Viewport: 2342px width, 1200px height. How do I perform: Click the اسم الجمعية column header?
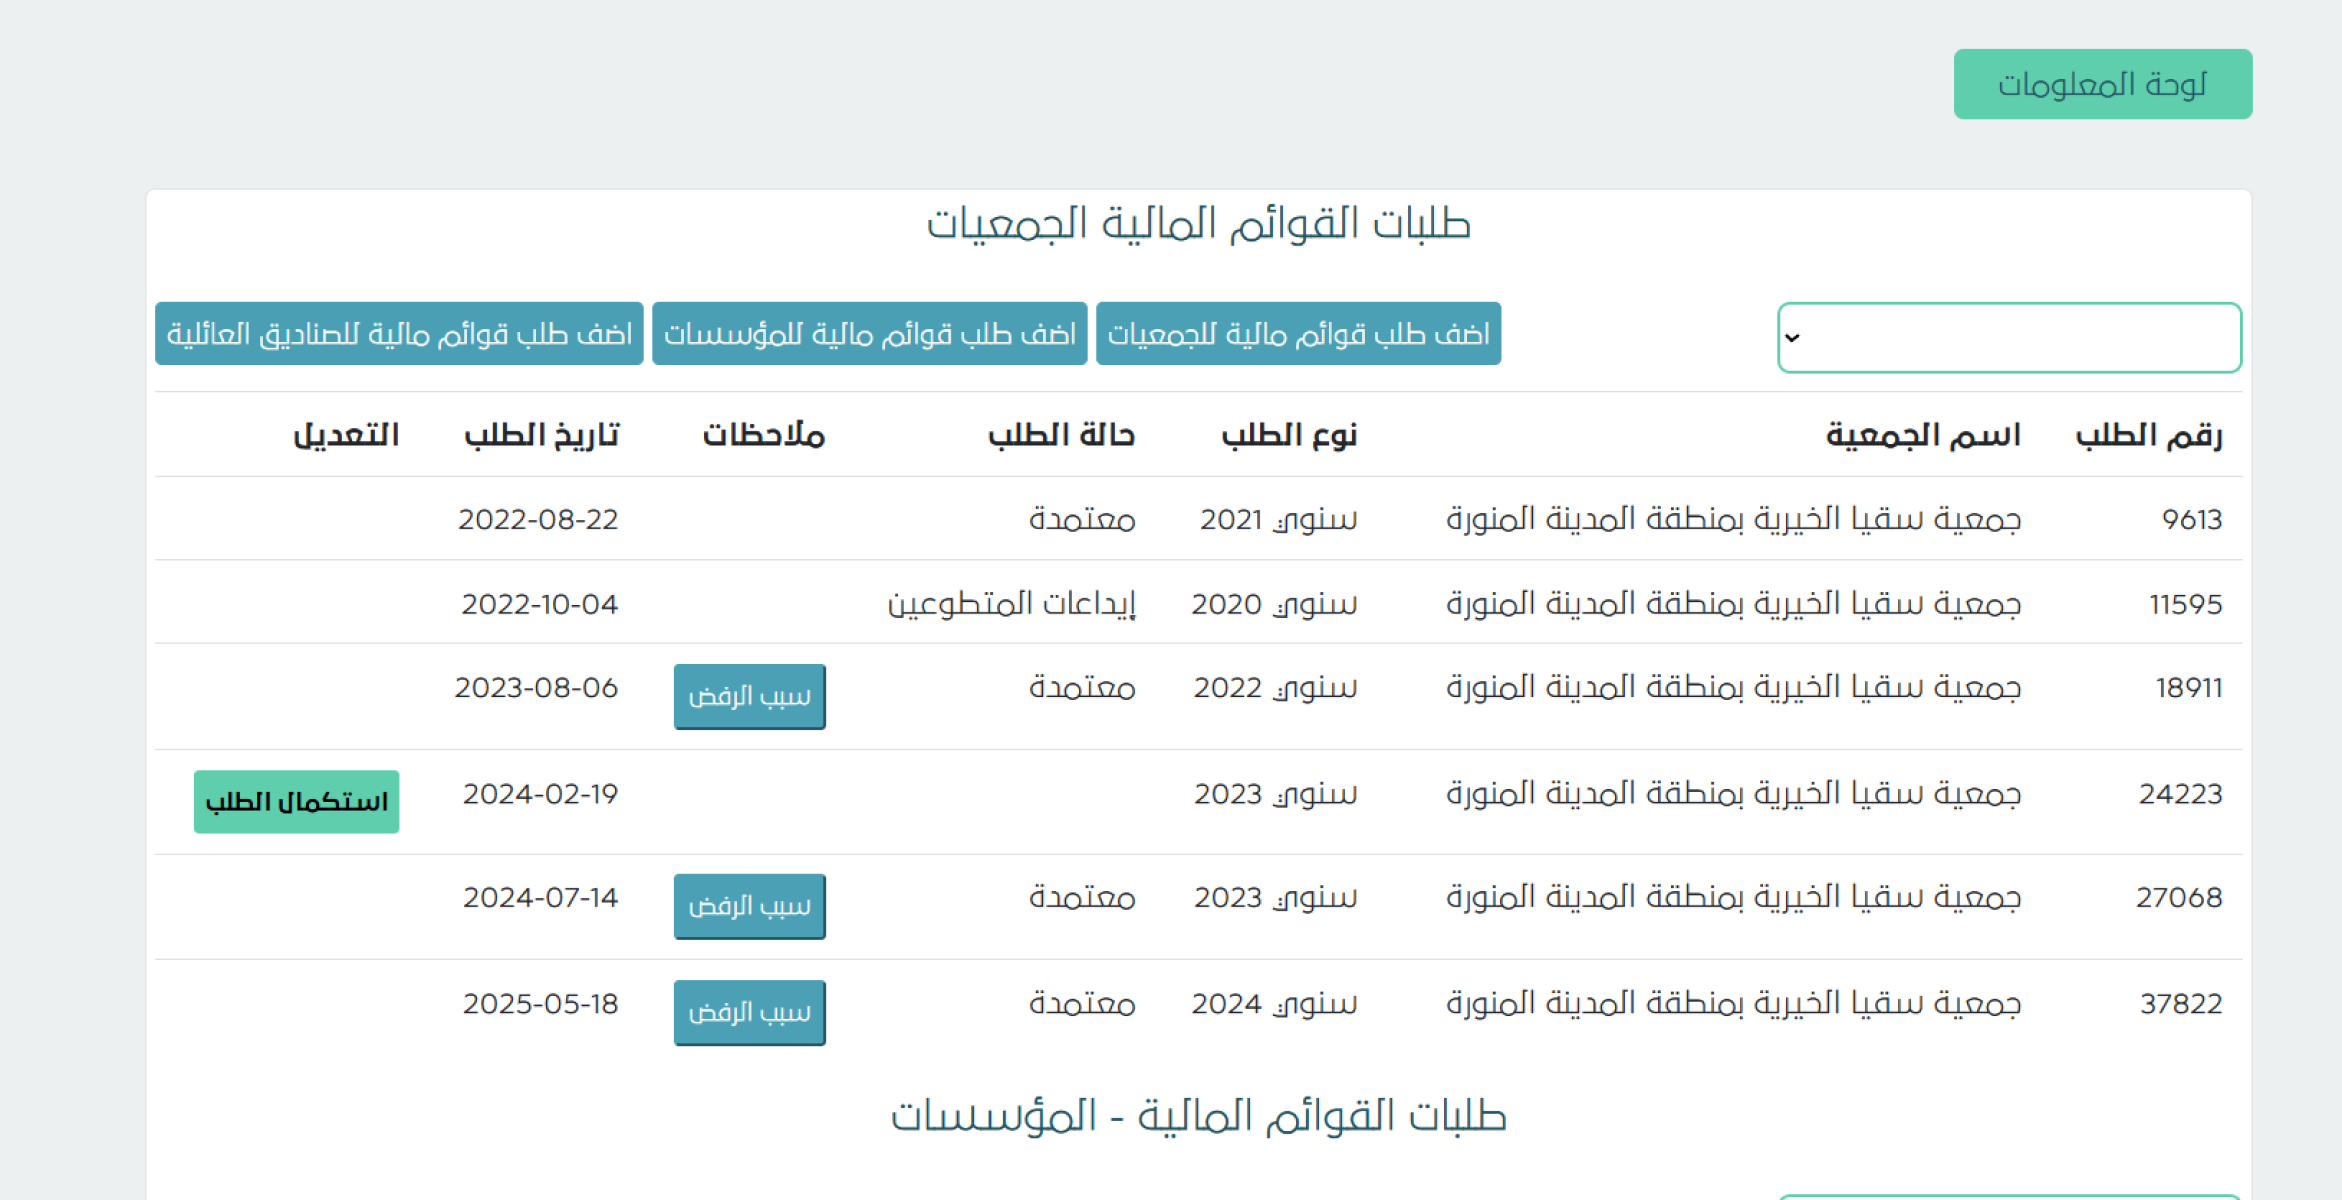tap(1922, 435)
